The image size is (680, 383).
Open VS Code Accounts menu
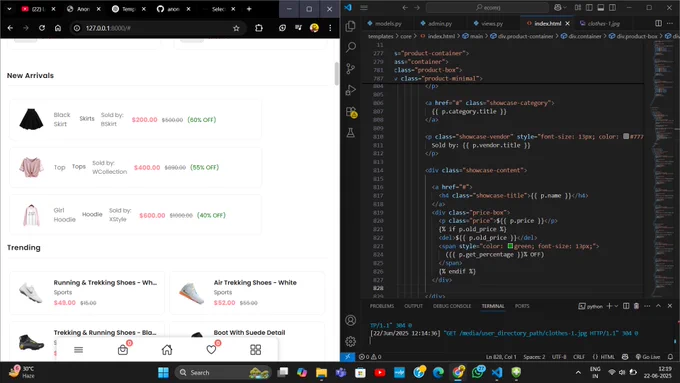(350, 320)
